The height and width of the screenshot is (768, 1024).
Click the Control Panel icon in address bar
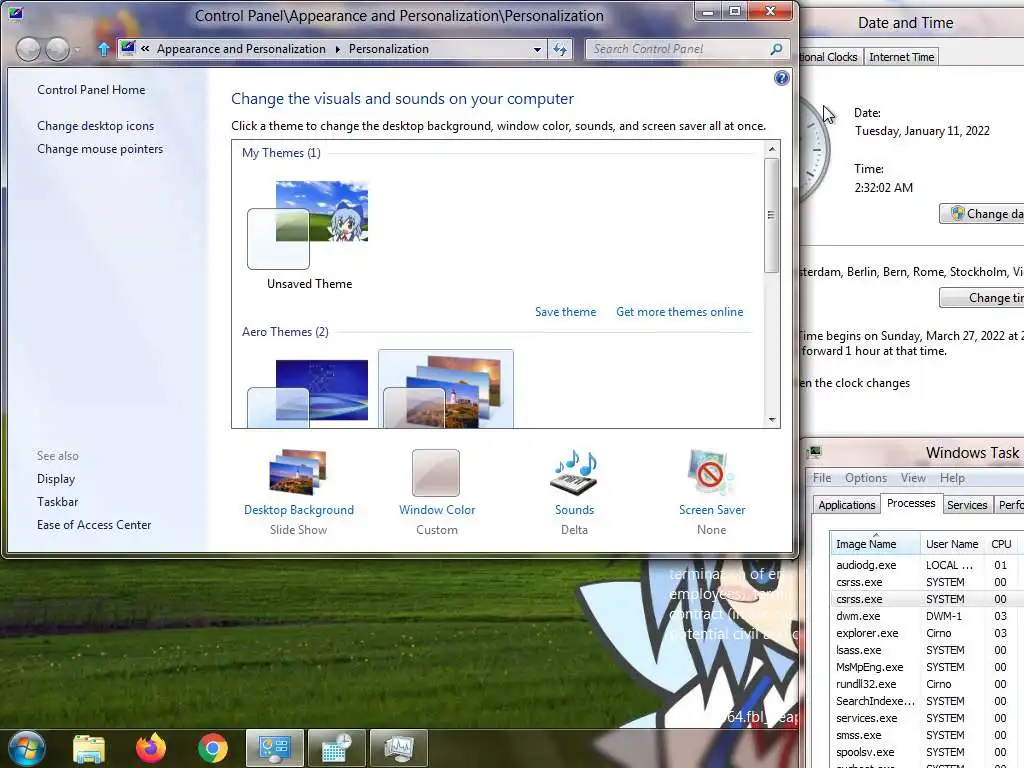pyautogui.click(x=128, y=48)
